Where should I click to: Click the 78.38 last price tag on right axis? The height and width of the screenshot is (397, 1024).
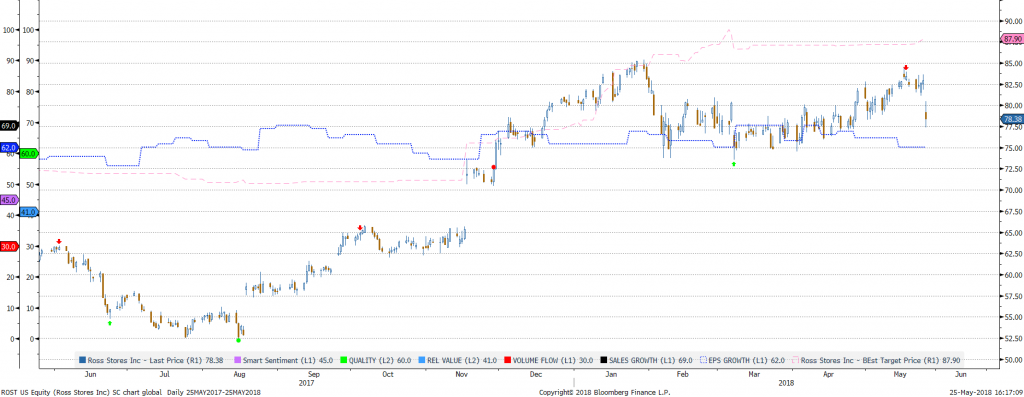(1012, 119)
